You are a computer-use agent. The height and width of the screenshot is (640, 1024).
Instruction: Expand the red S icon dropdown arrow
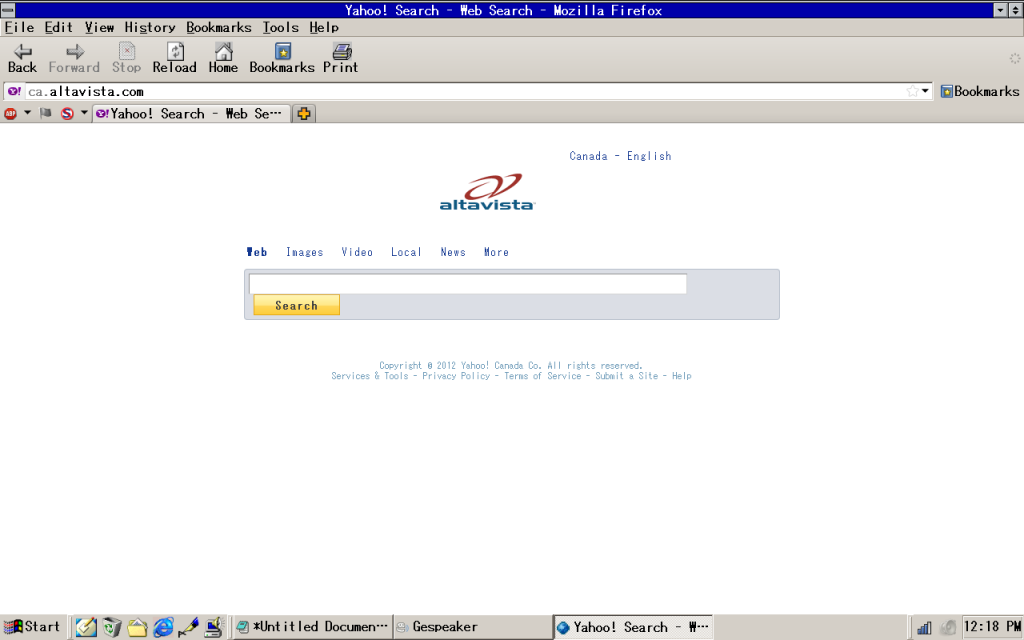[84, 114]
